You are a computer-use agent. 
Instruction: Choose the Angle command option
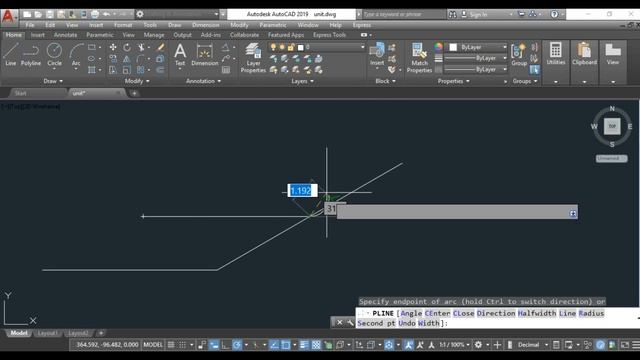(411, 313)
